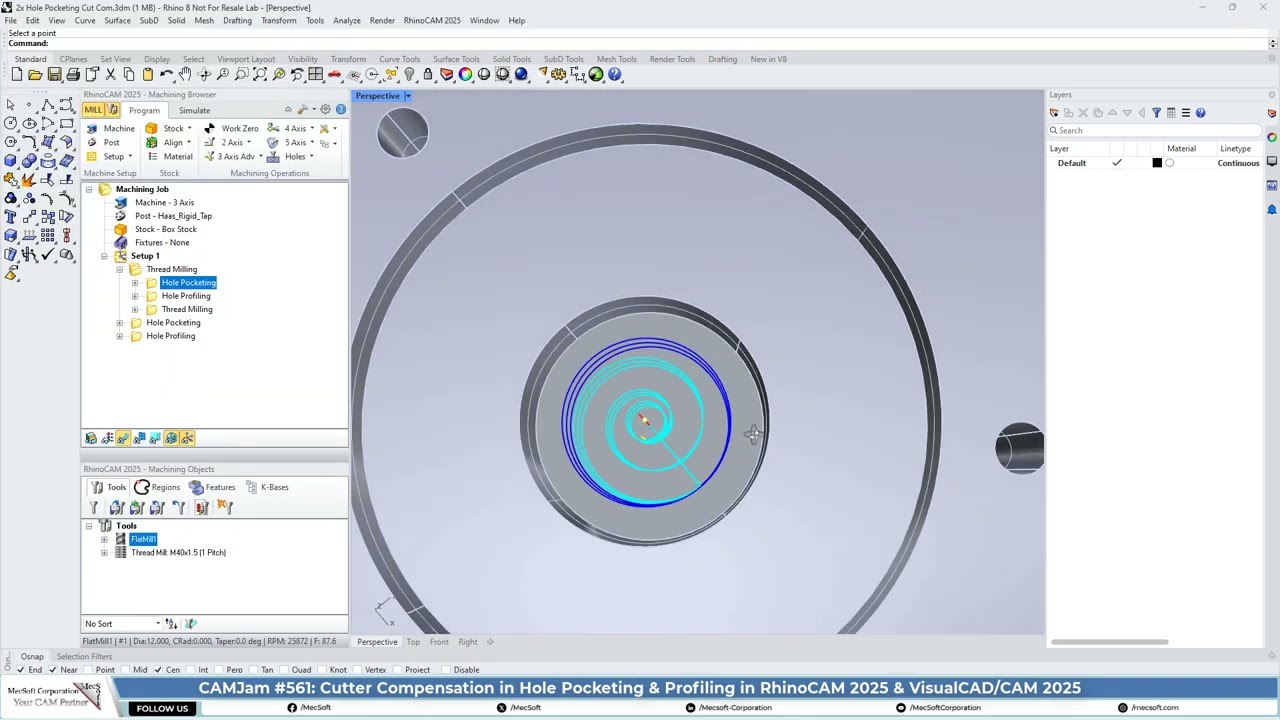This screenshot has width=1280, height=720.
Task: Expand the Hole Pocketing operation under Thread Milling
Action: 135,283
